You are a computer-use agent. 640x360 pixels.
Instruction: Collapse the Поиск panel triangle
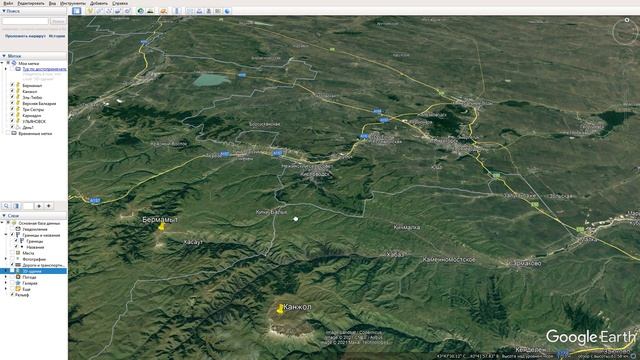pyautogui.click(x=4, y=11)
